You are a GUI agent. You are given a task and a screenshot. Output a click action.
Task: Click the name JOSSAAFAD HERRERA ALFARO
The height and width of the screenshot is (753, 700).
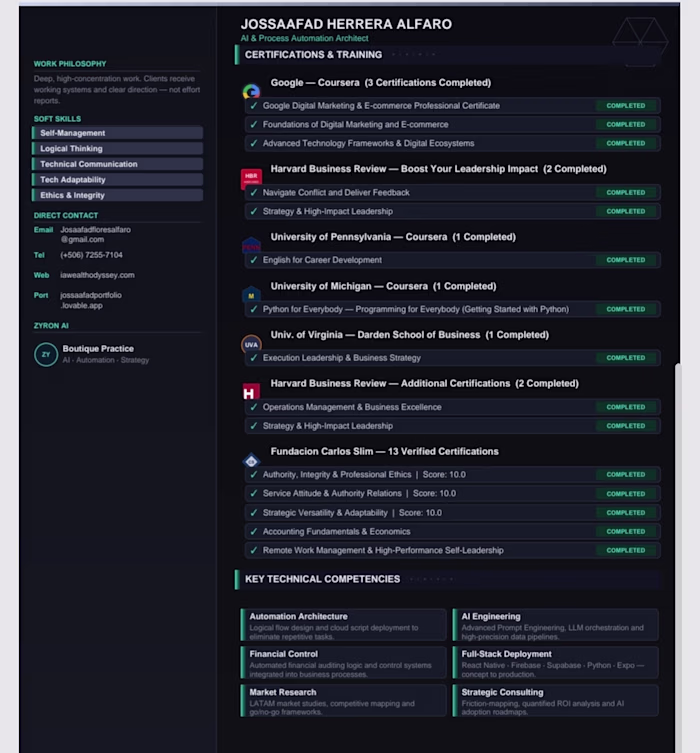click(x=346, y=24)
